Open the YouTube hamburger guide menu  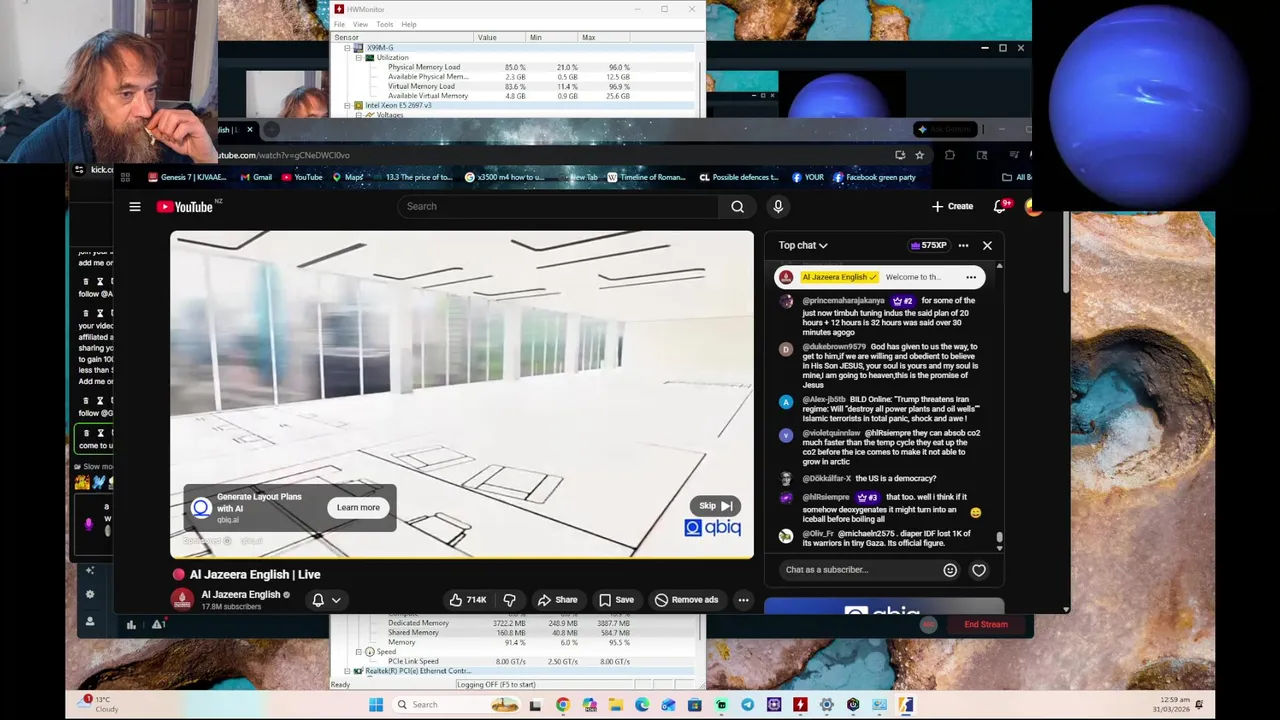[x=135, y=207]
